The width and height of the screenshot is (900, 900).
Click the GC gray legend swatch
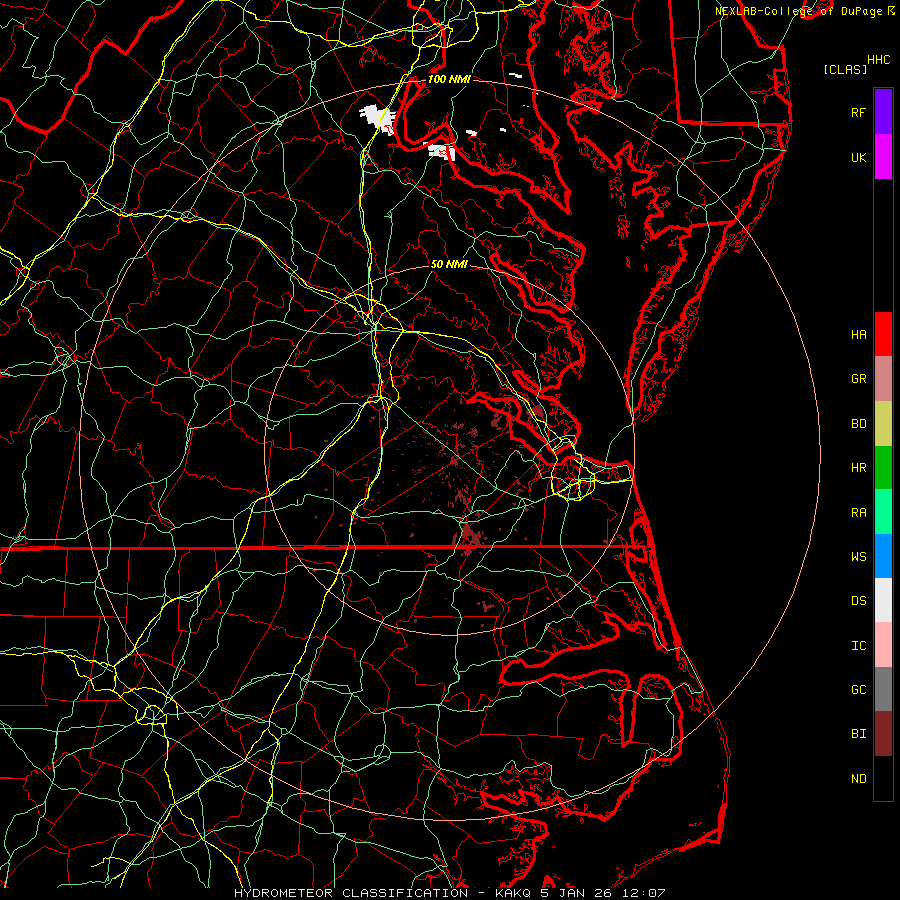click(x=883, y=689)
